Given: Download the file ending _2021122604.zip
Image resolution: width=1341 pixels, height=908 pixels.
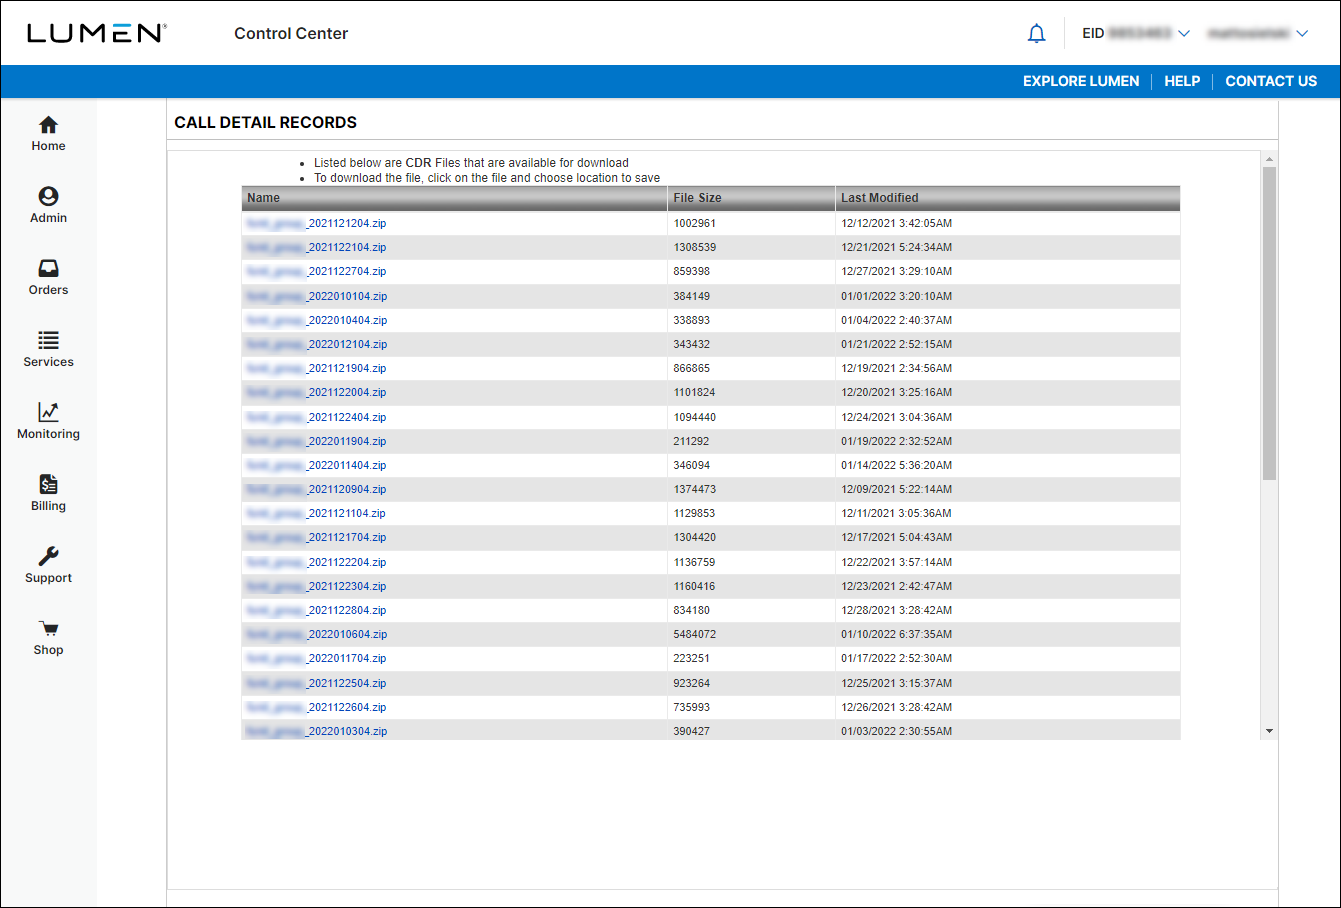Looking at the screenshot, I should [316, 707].
